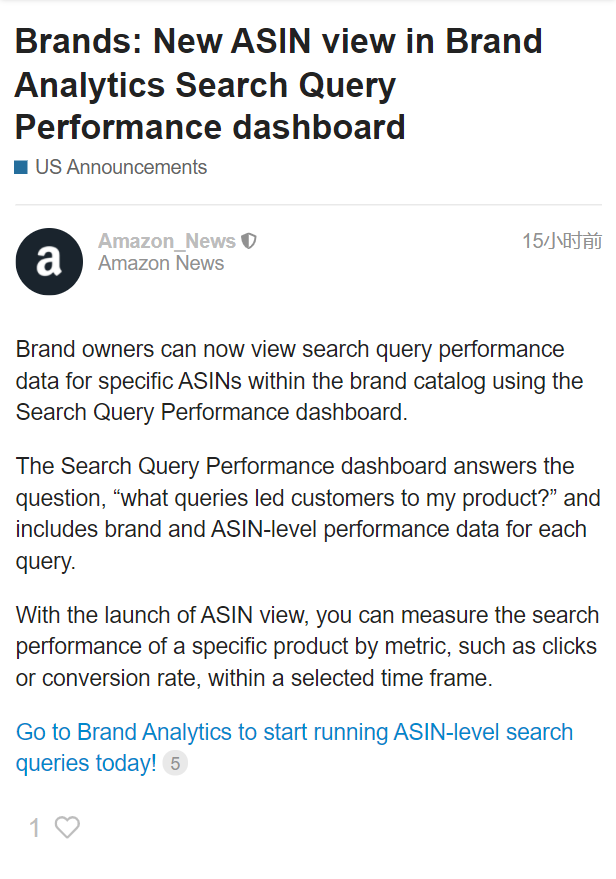This screenshot has width=616, height=879.
Task: Open the Amazon avatar profile picture
Action: (49, 261)
